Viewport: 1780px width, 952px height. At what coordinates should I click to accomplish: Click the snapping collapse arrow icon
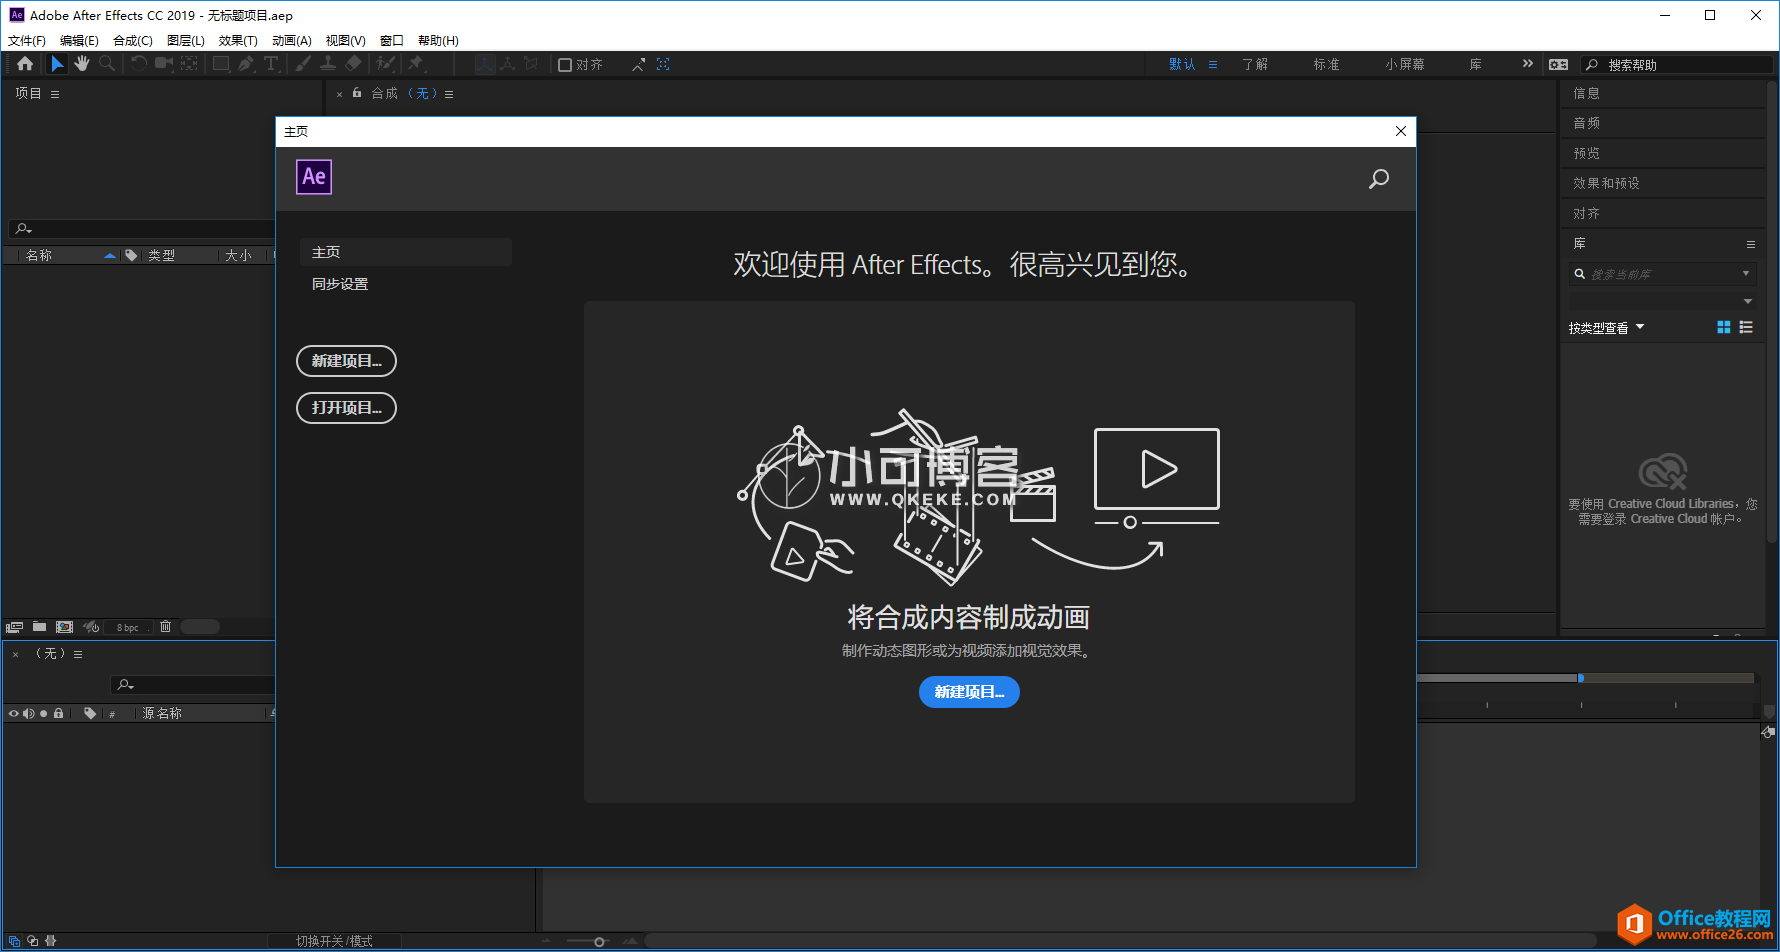click(x=639, y=64)
